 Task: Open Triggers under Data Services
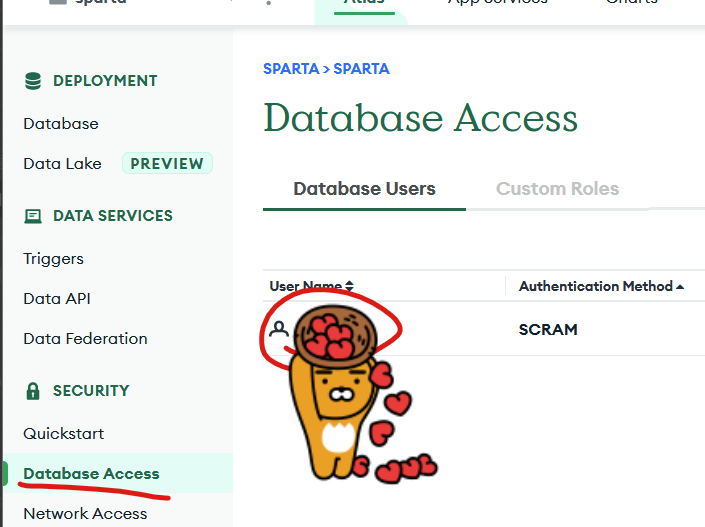pyautogui.click(x=54, y=259)
